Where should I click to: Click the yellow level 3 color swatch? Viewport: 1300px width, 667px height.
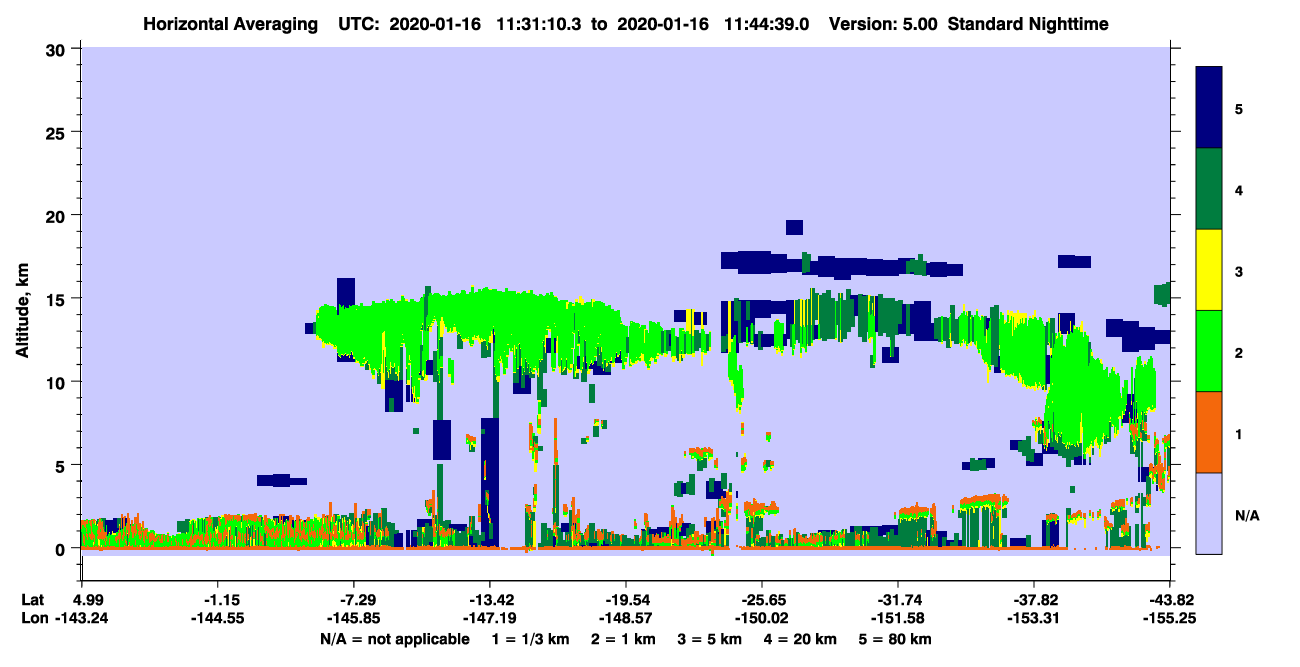(x=1209, y=270)
